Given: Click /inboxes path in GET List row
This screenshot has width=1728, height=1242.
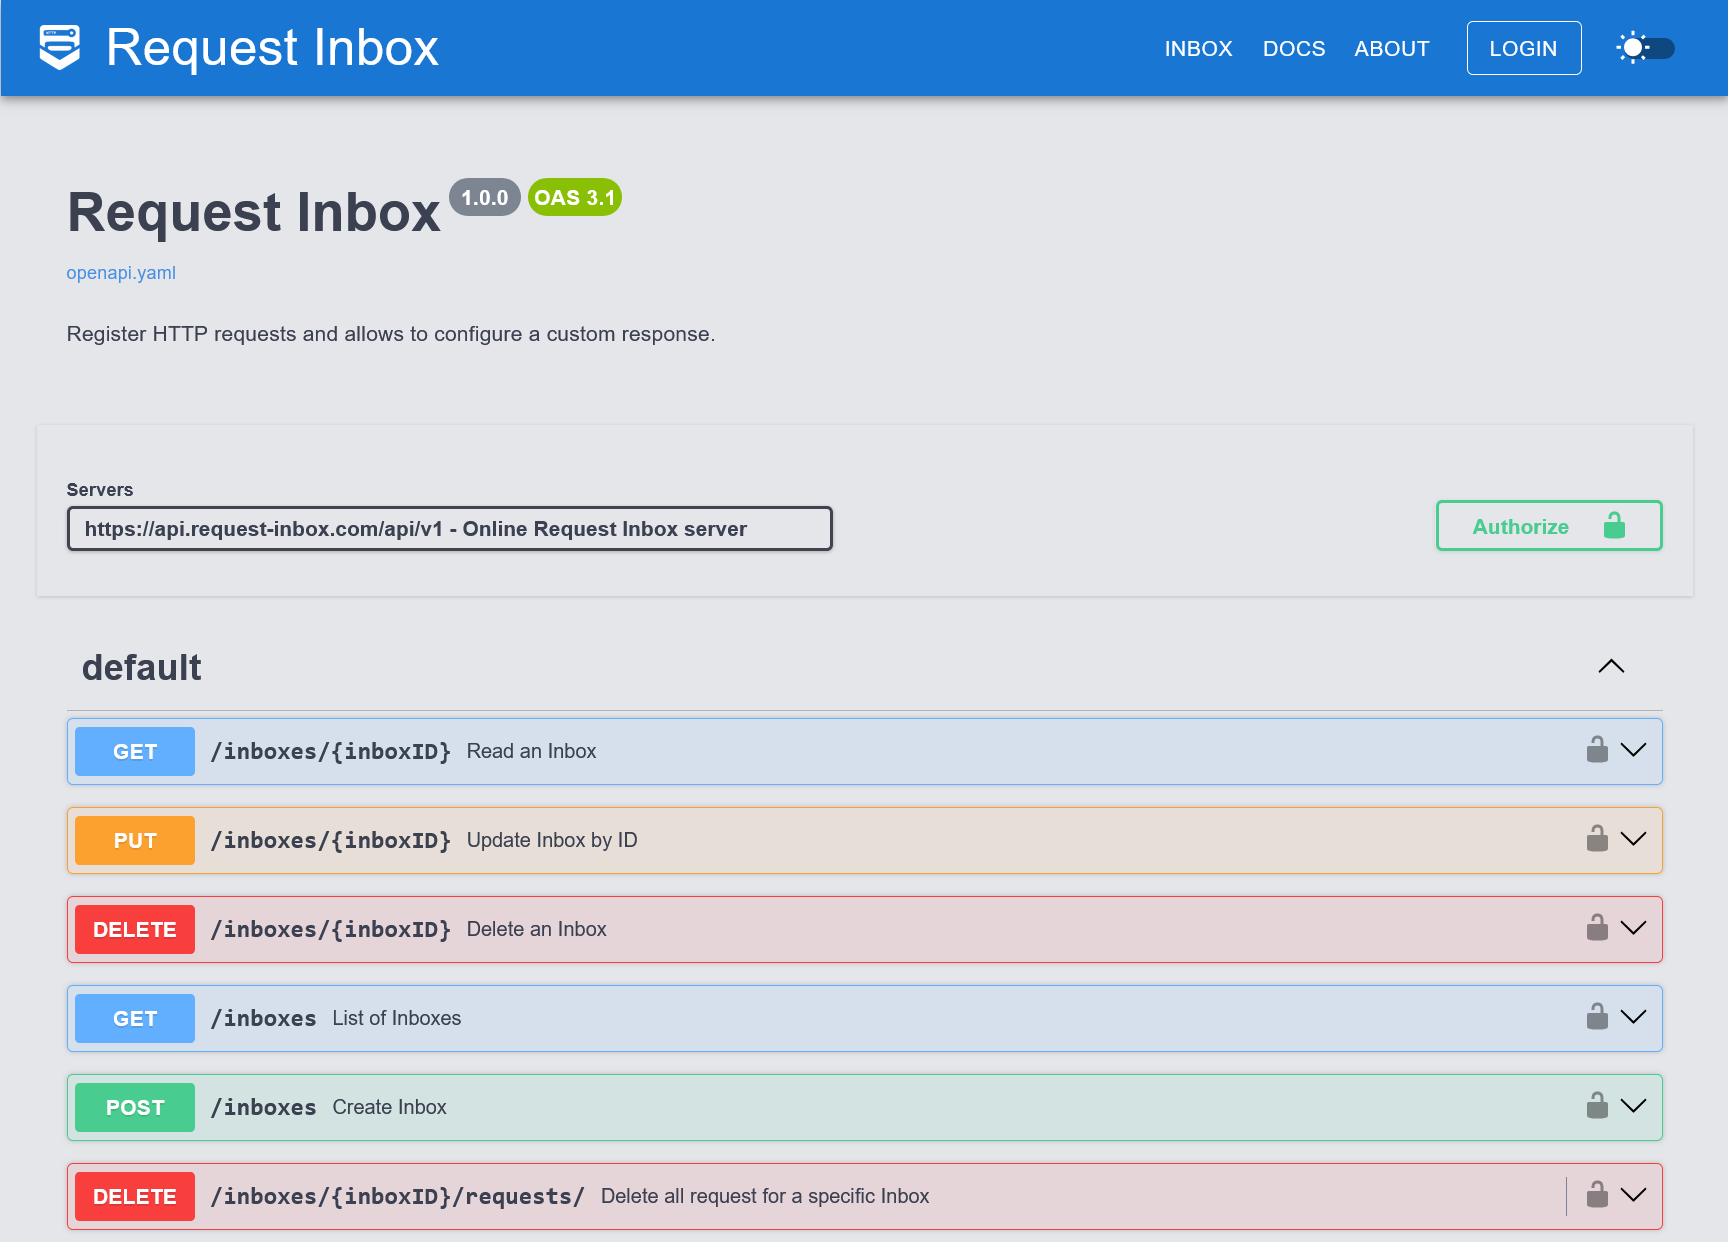Looking at the screenshot, I should (264, 1018).
